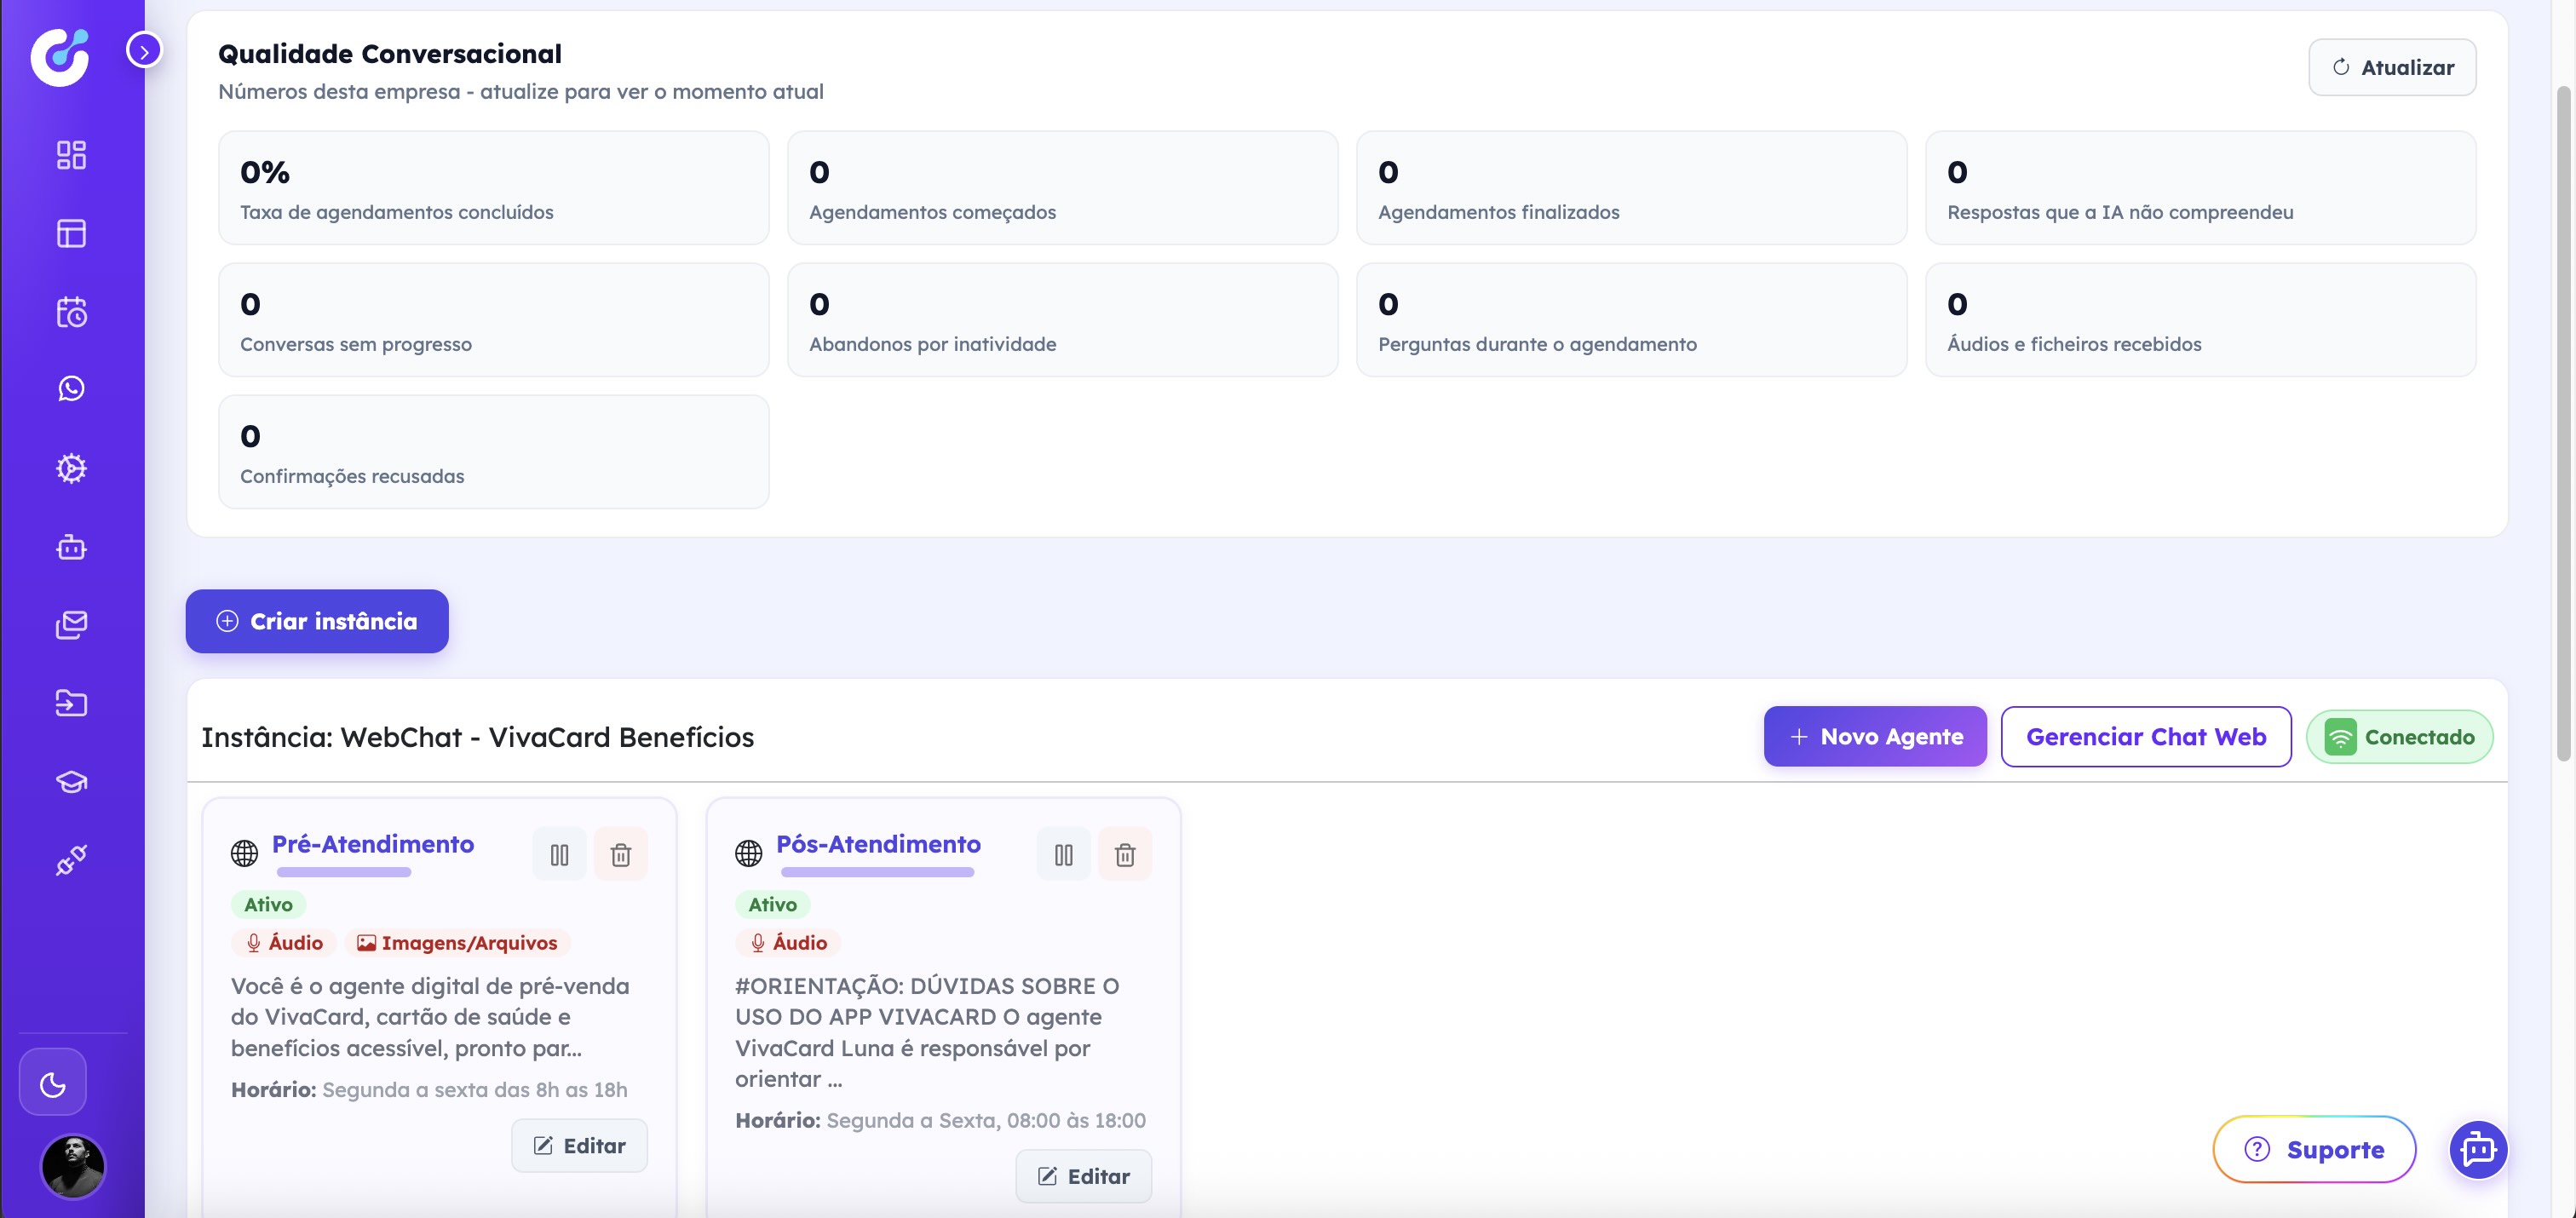Click Horário: Segunda a Sexta, 08:00 às 18:00

tap(940, 1120)
